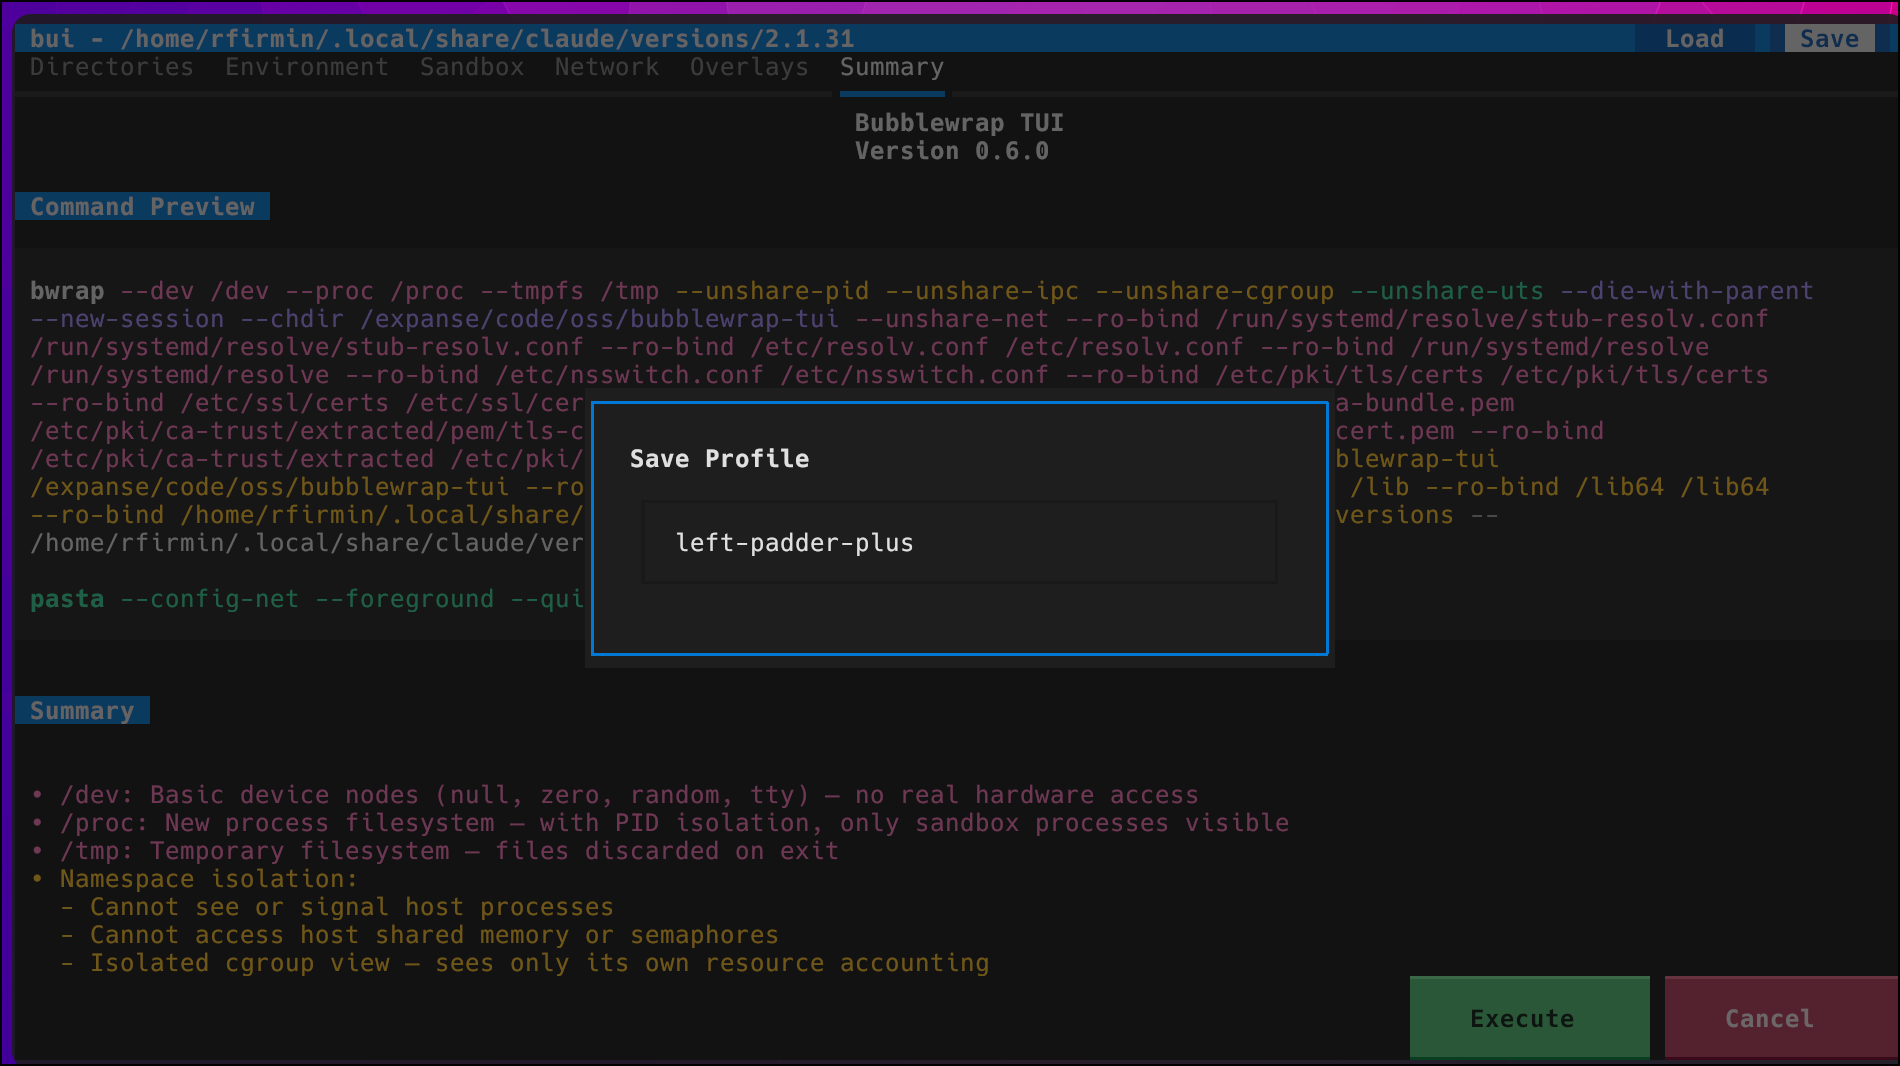Select the Sandbox tab
1900x1066 pixels.
(x=470, y=67)
